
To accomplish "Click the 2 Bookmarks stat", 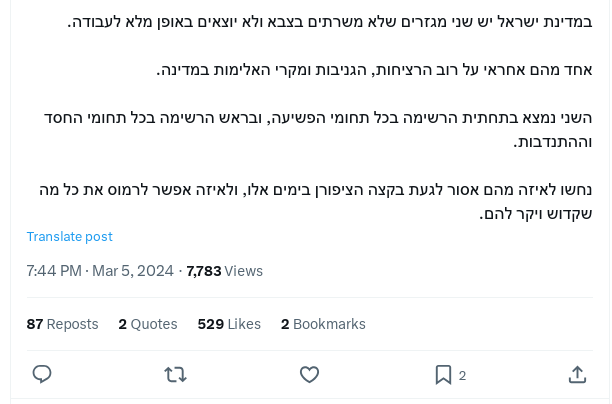I will (323, 324).
